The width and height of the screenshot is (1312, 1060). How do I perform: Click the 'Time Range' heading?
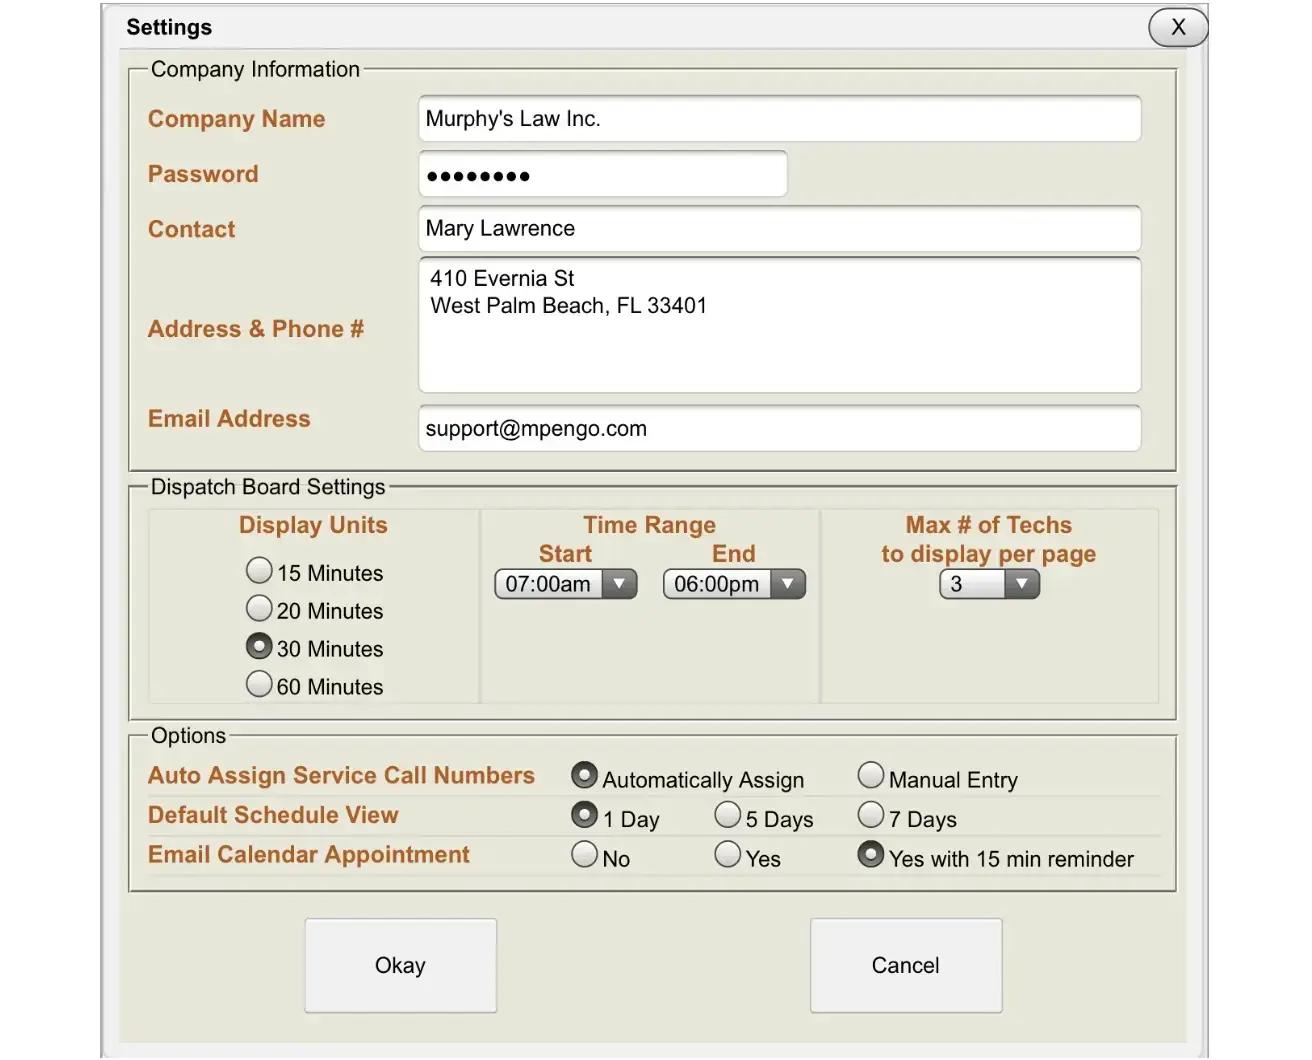click(x=650, y=525)
